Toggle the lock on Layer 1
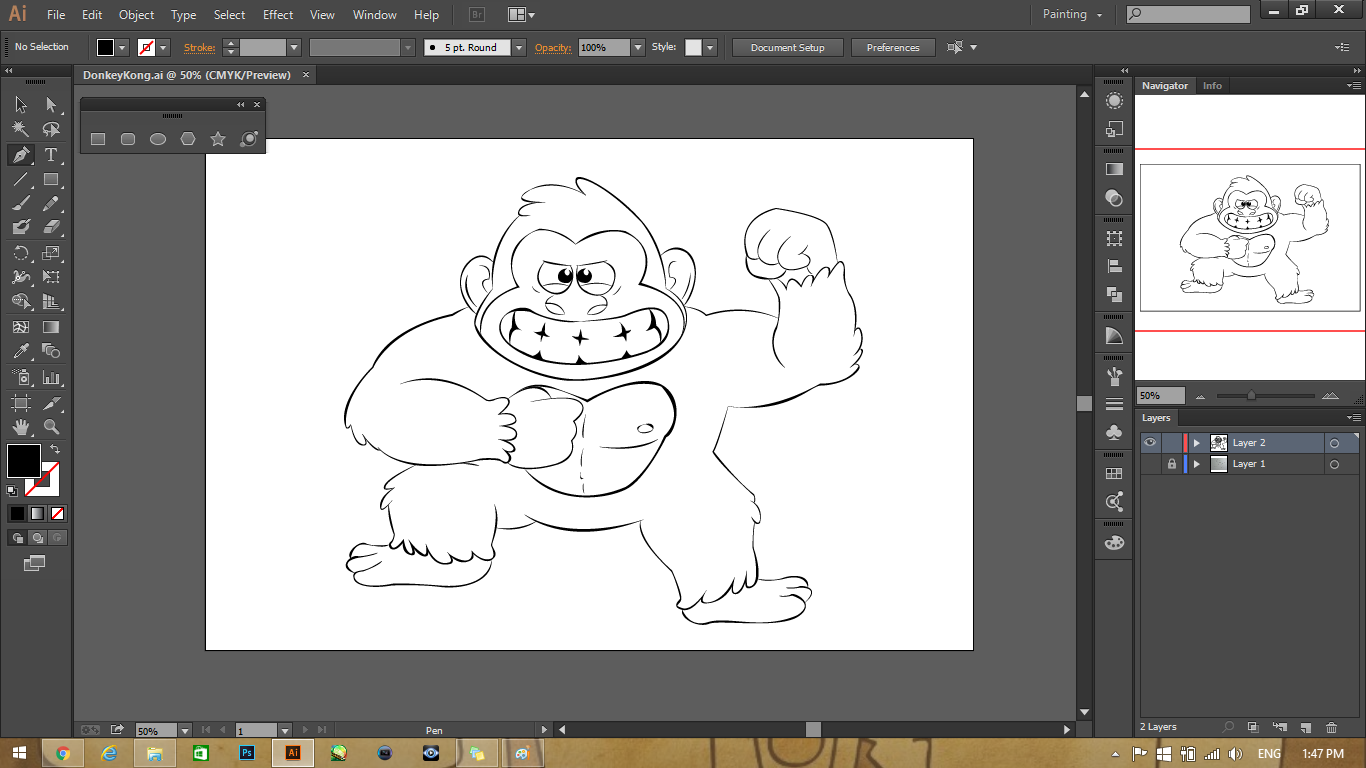 (x=1171, y=464)
